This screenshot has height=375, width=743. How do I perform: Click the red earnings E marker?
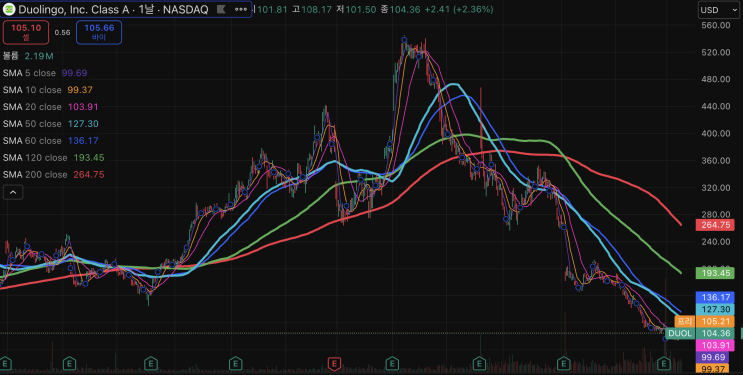[335, 364]
